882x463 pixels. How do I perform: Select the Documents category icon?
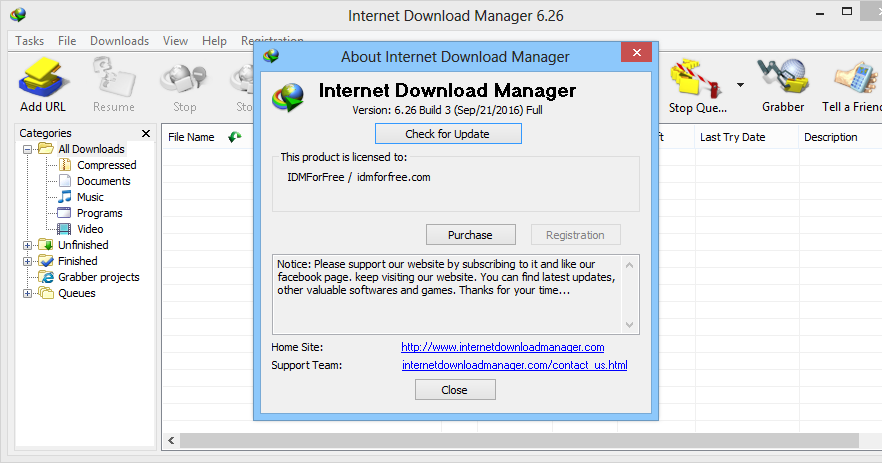[65, 181]
